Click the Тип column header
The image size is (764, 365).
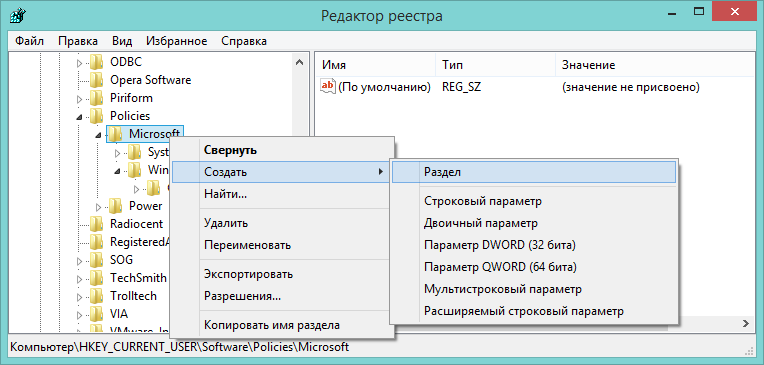[x=496, y=65]
